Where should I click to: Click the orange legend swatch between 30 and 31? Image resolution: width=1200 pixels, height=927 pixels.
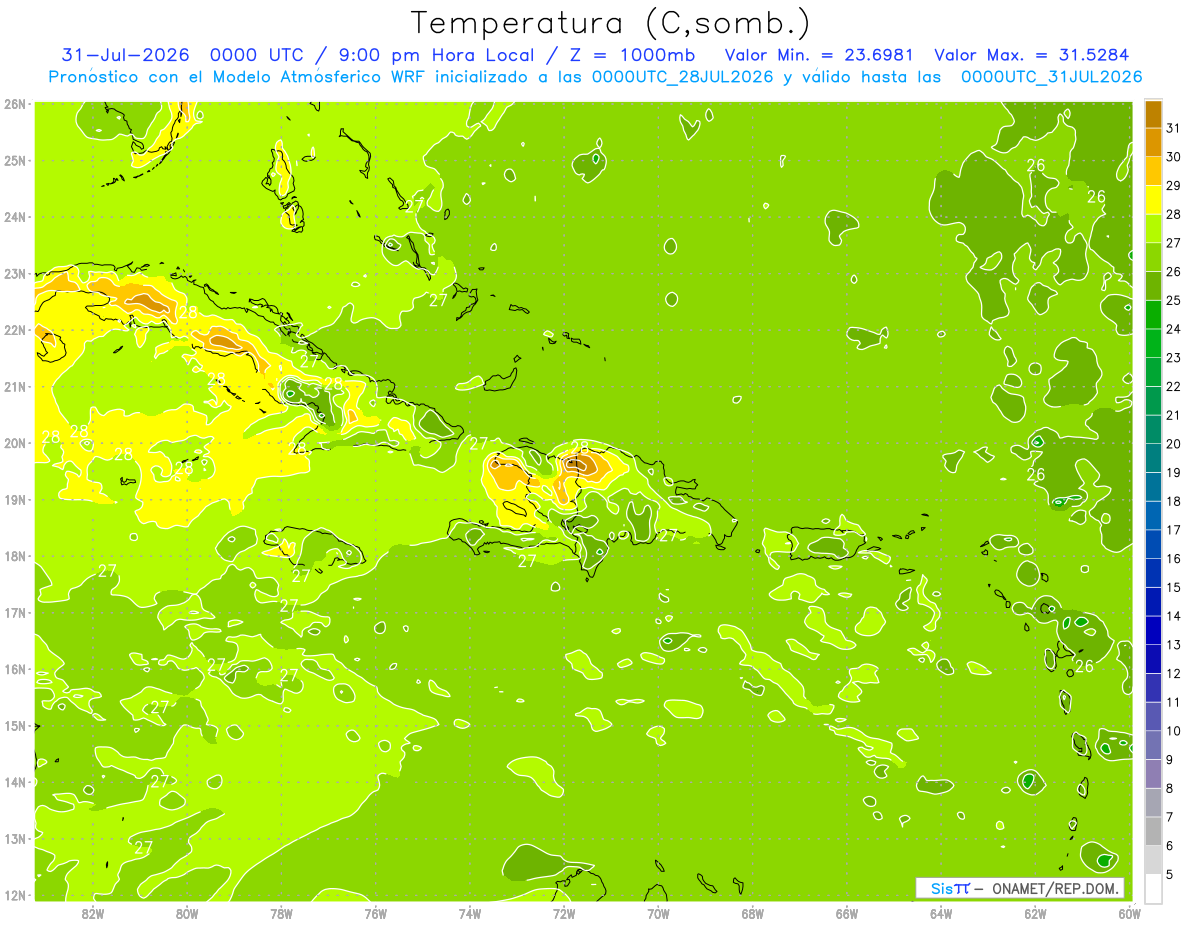tap(1153, 142)
